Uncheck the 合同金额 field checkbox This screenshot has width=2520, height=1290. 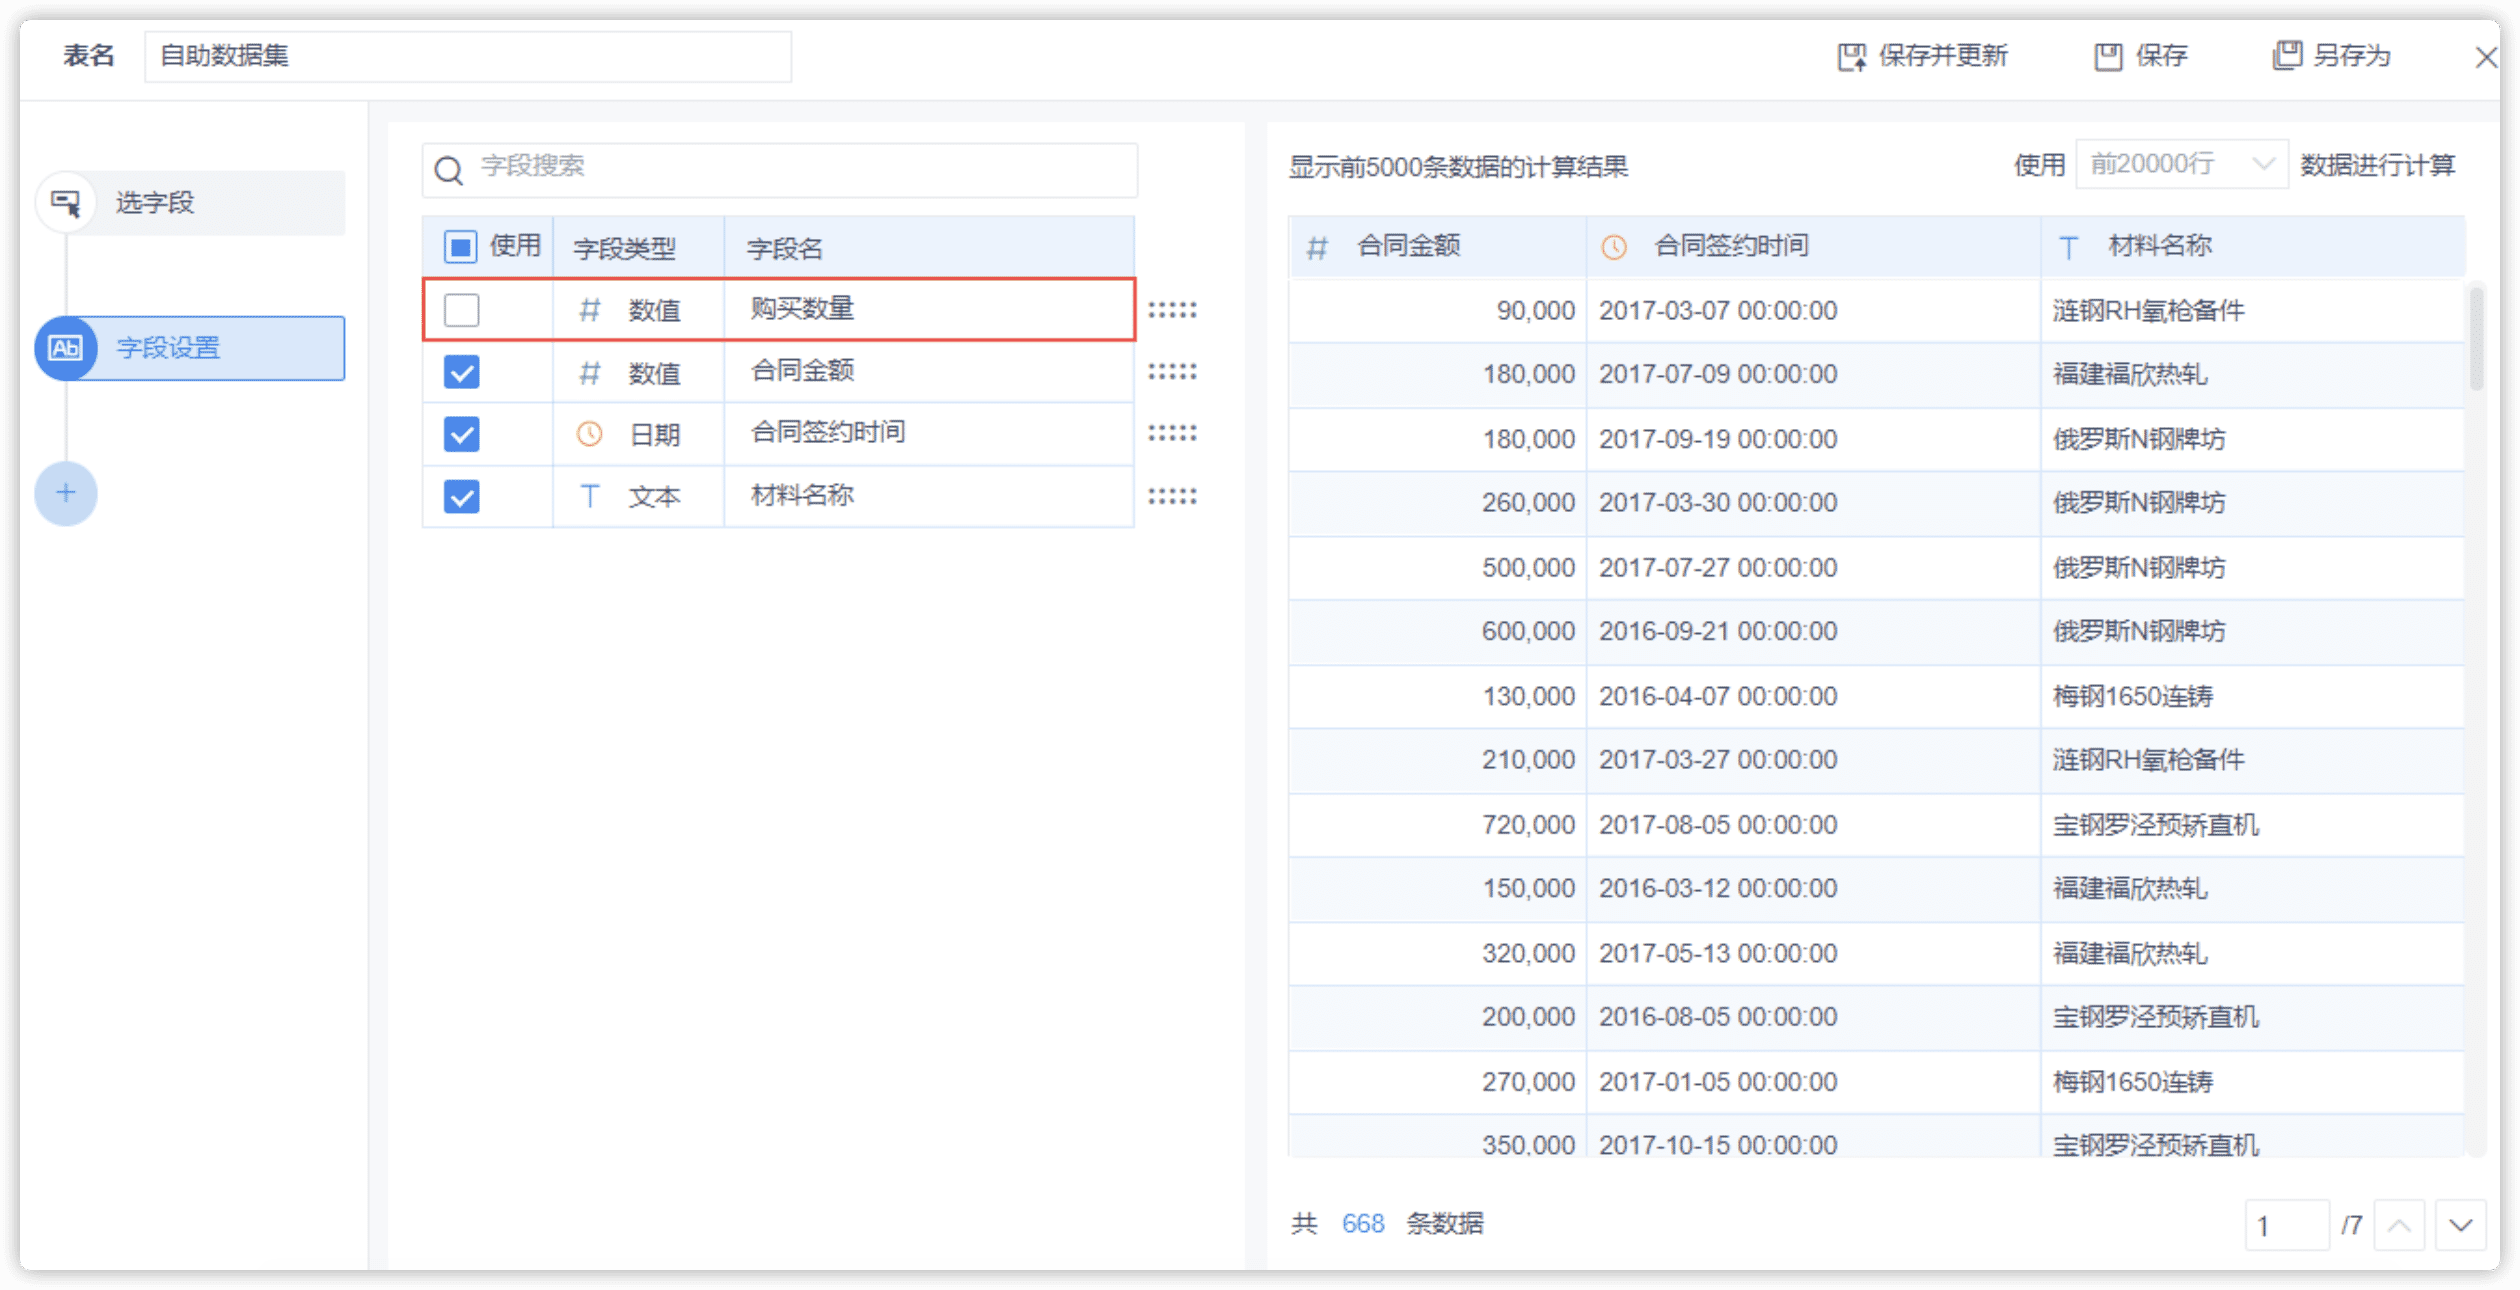click(461, 372)
